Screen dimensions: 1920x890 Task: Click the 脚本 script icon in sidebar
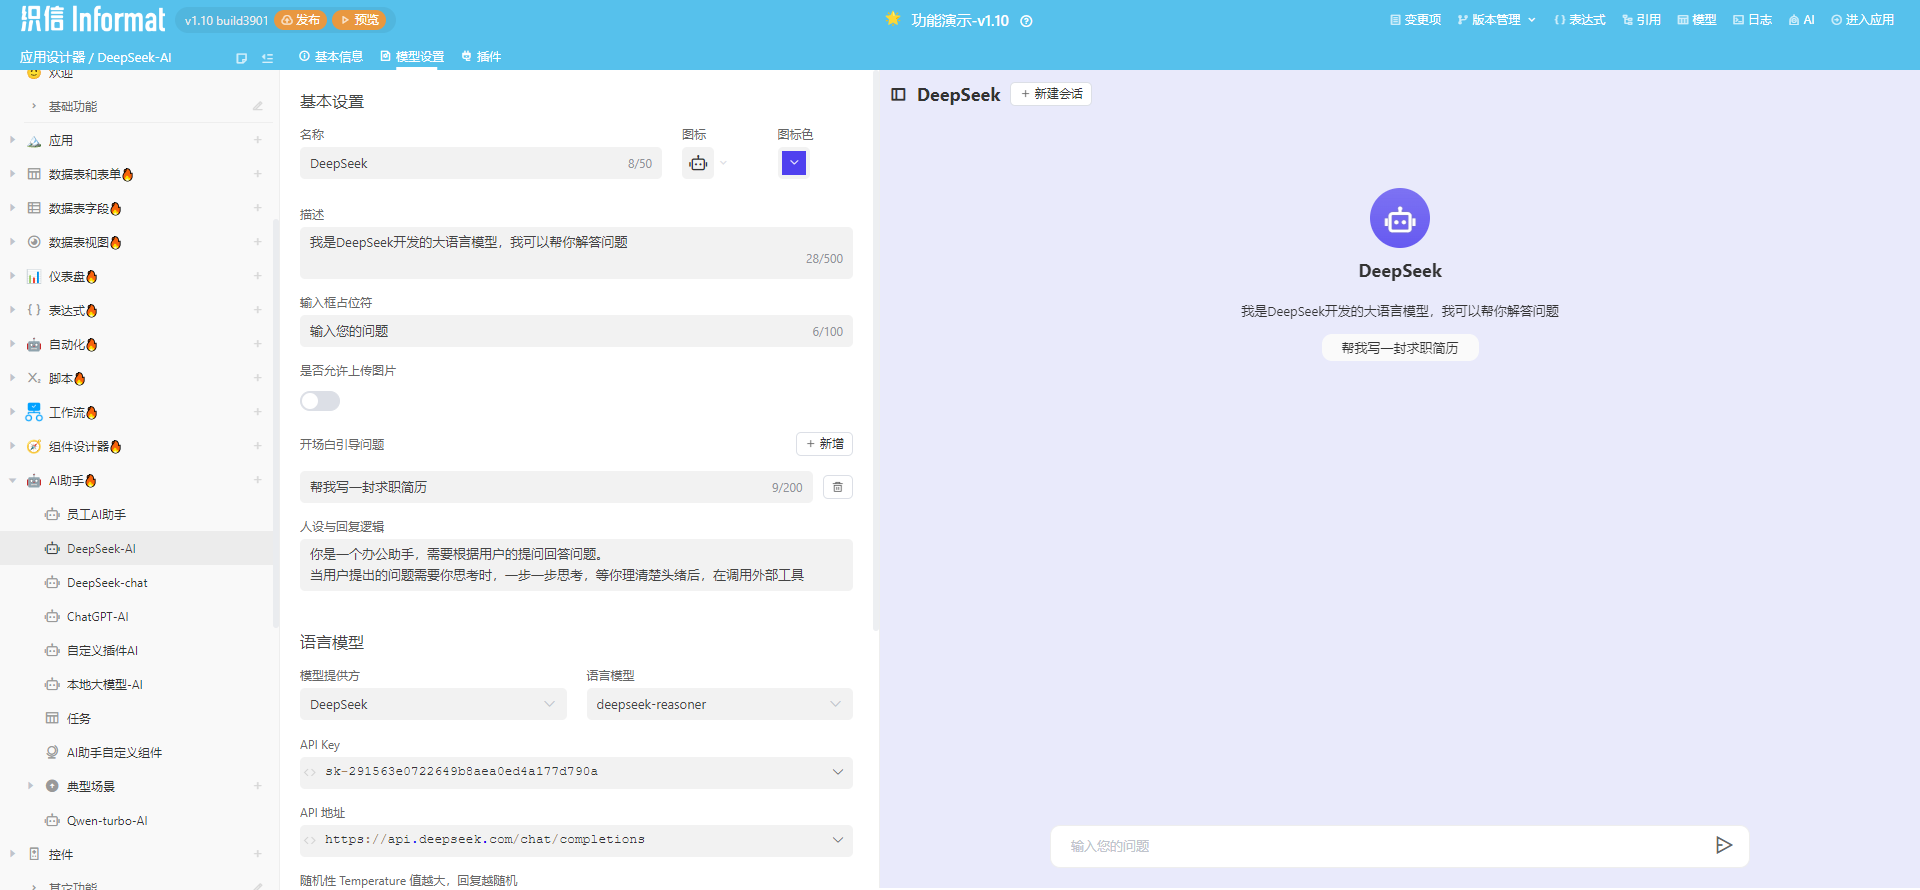[34, 378]
